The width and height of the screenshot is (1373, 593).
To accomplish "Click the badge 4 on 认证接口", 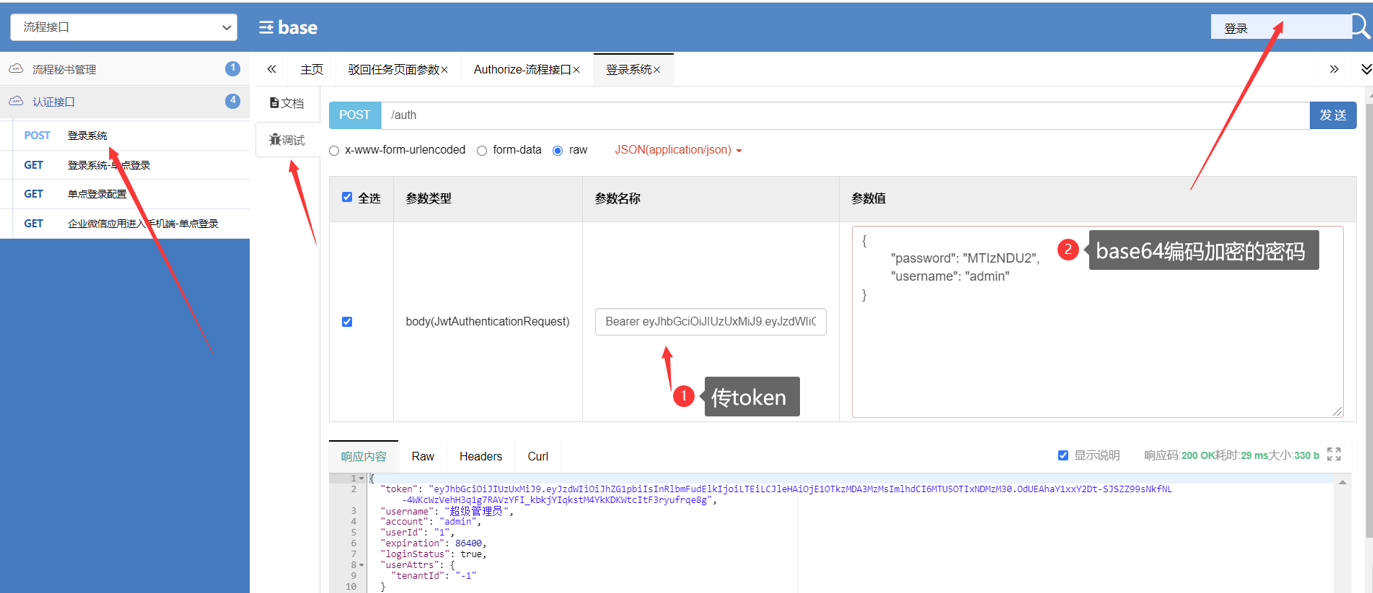I will (x=233, y=101).
